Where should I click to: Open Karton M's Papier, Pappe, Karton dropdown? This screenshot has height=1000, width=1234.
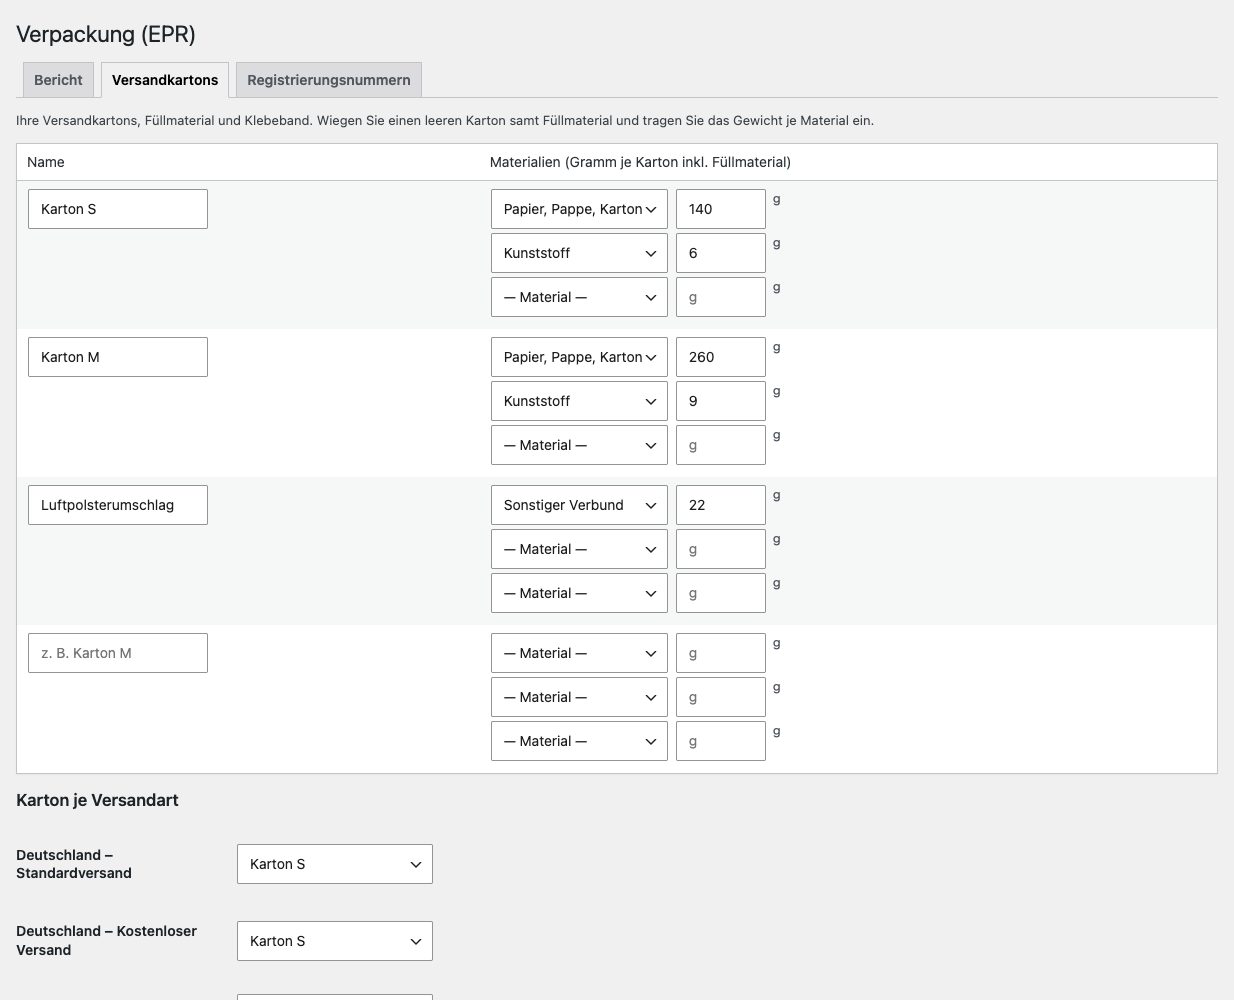pos(579,357)
